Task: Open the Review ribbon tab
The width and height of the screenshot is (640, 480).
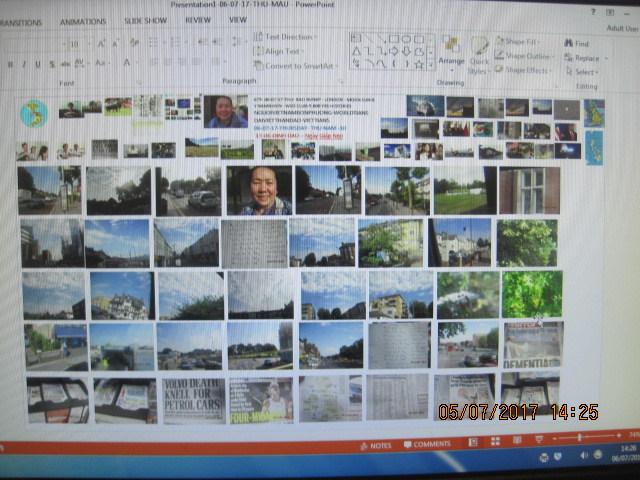Action: pyautogui.click(x=198, y=20)
